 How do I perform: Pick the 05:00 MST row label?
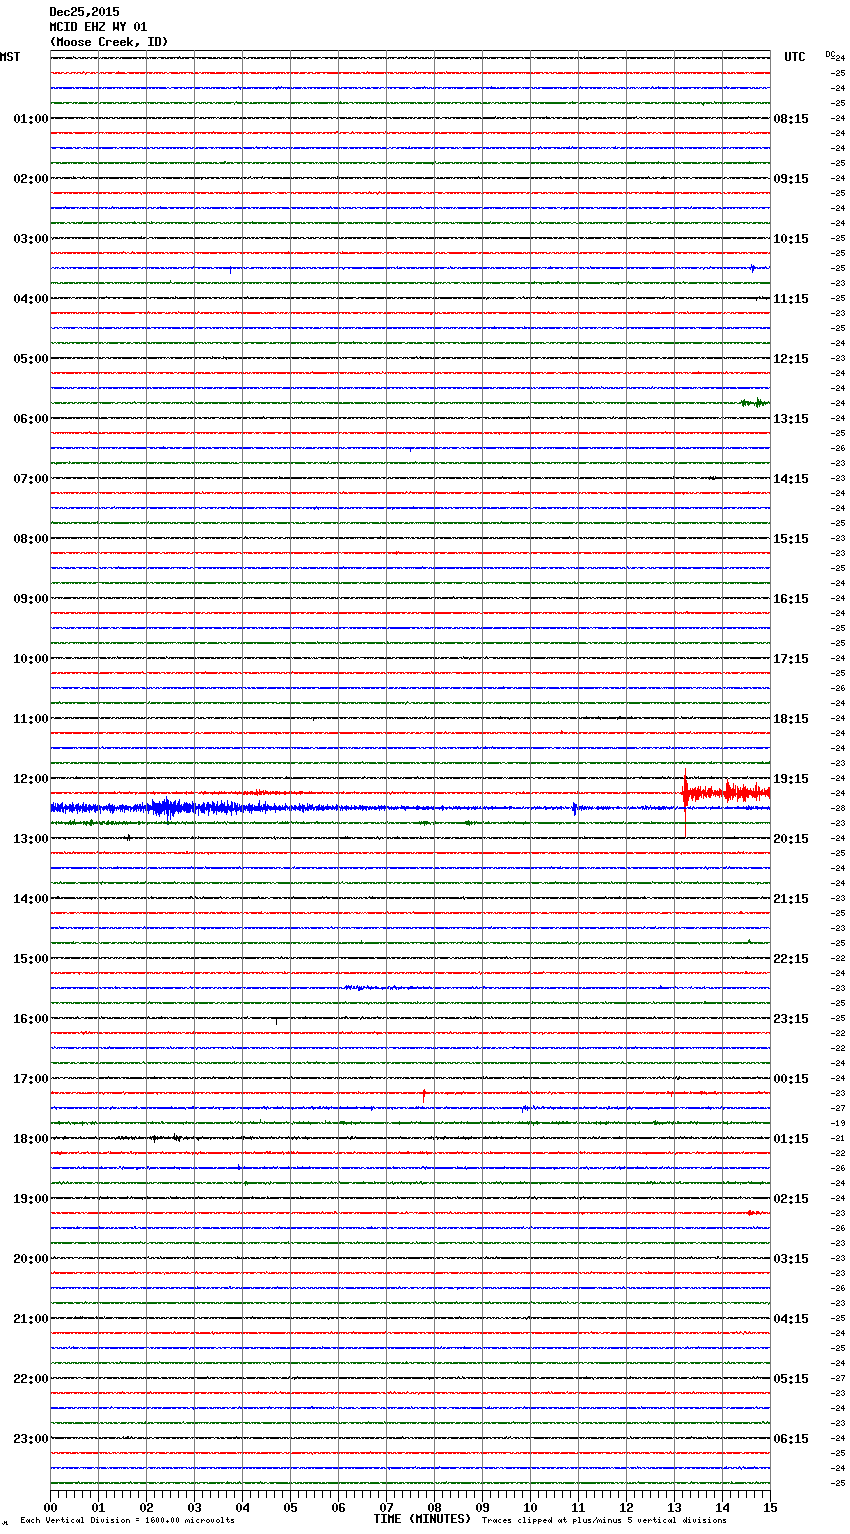point(31,359)
